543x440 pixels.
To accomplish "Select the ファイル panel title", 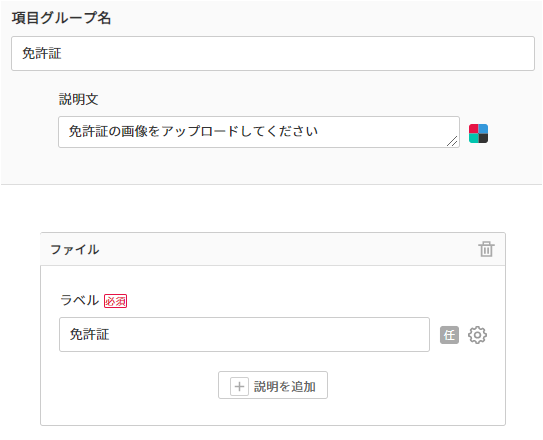I will pyautogui.click(x=75, y=249).
